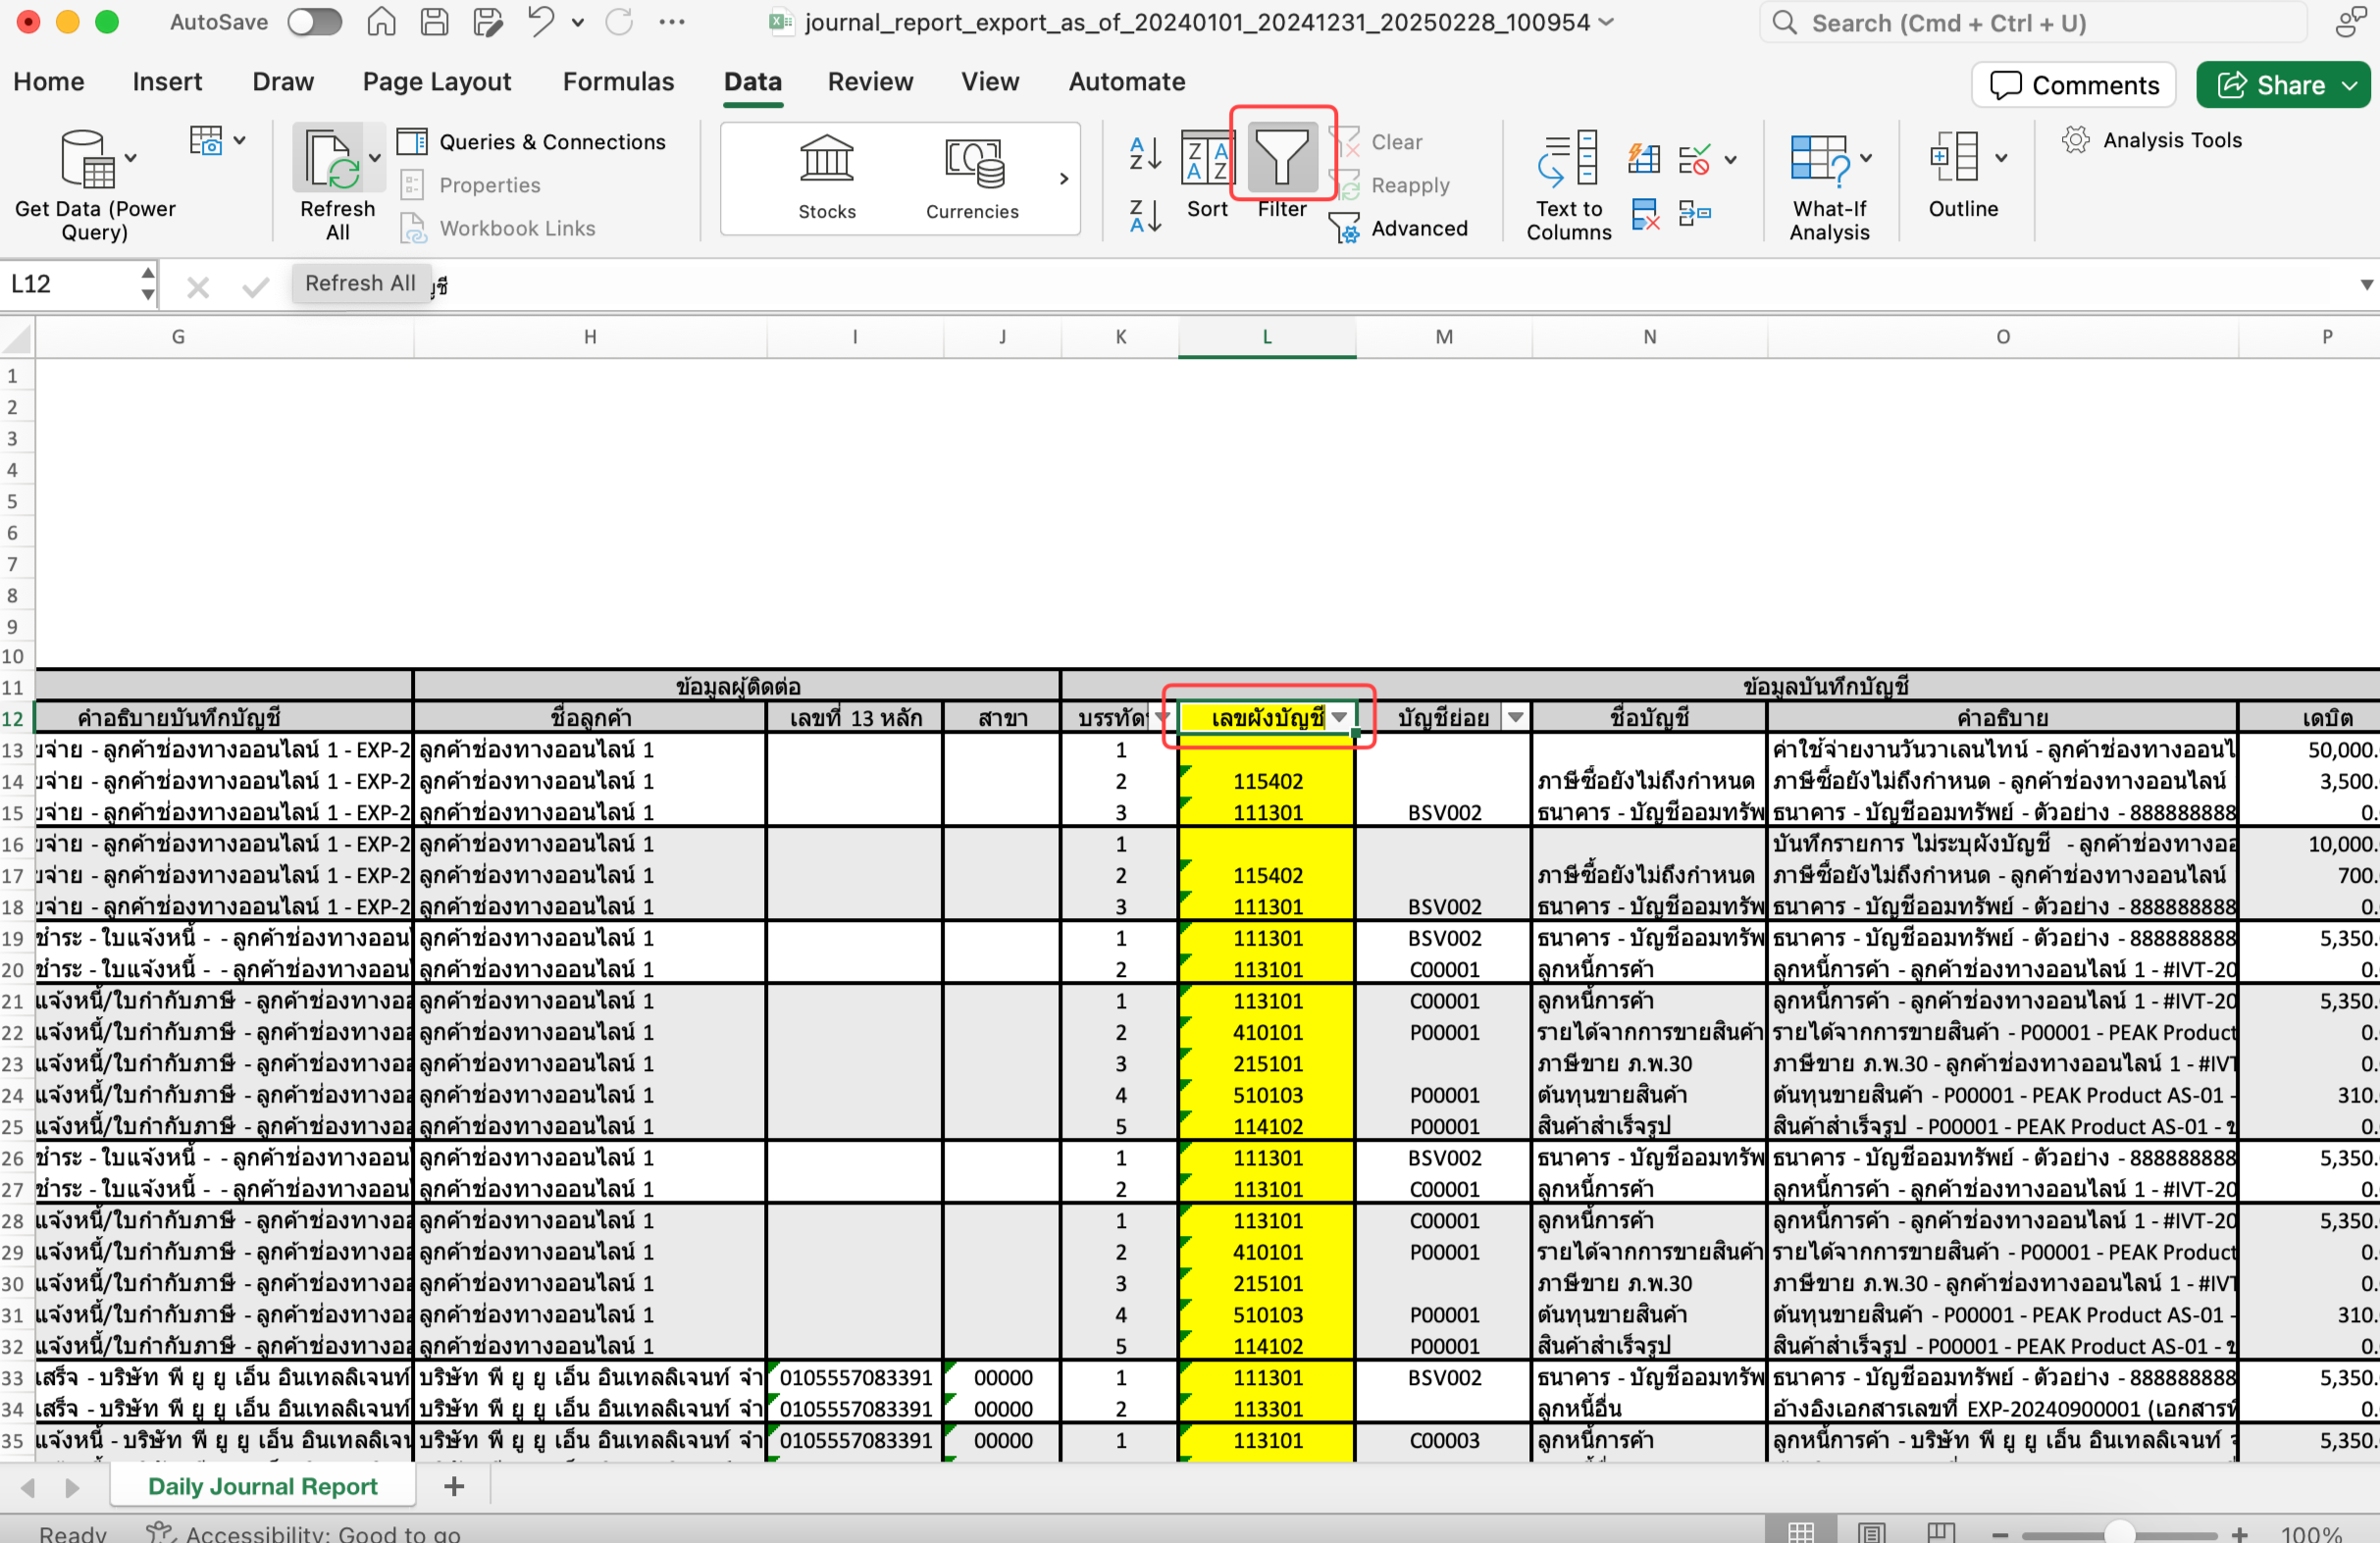Go to the Formulas tab

click(x=618, y=82)
